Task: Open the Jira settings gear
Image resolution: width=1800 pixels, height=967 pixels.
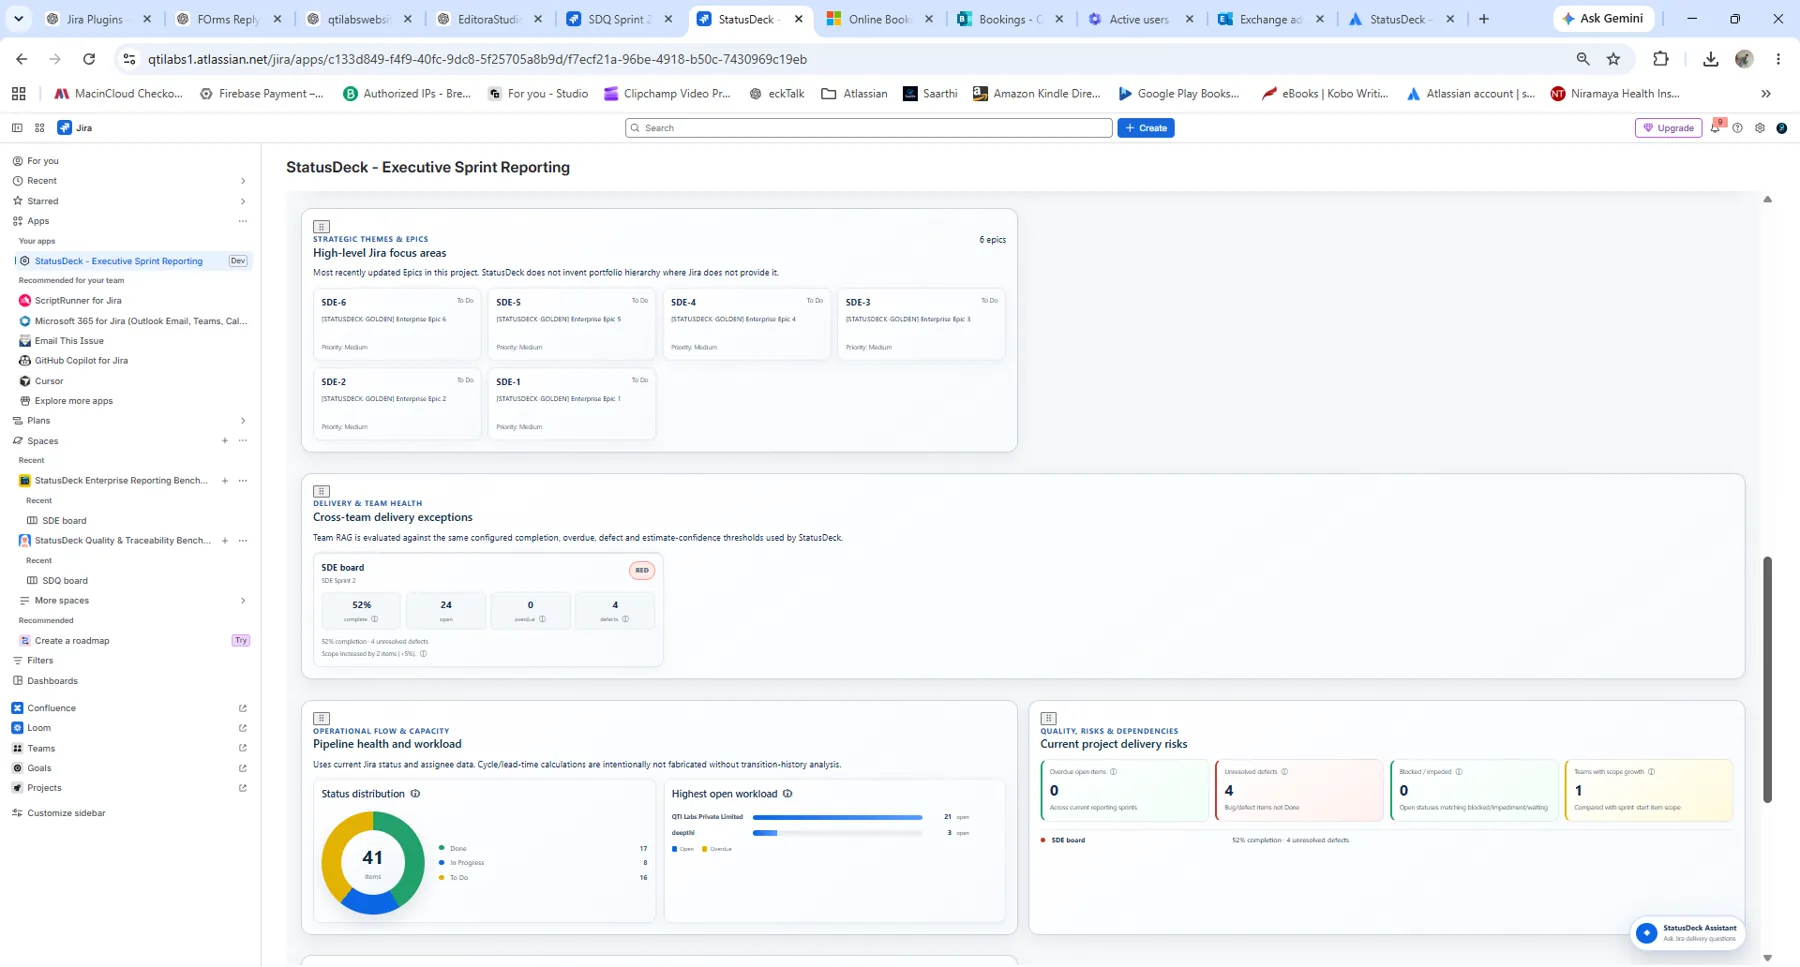Action: tap(1760, 128)
